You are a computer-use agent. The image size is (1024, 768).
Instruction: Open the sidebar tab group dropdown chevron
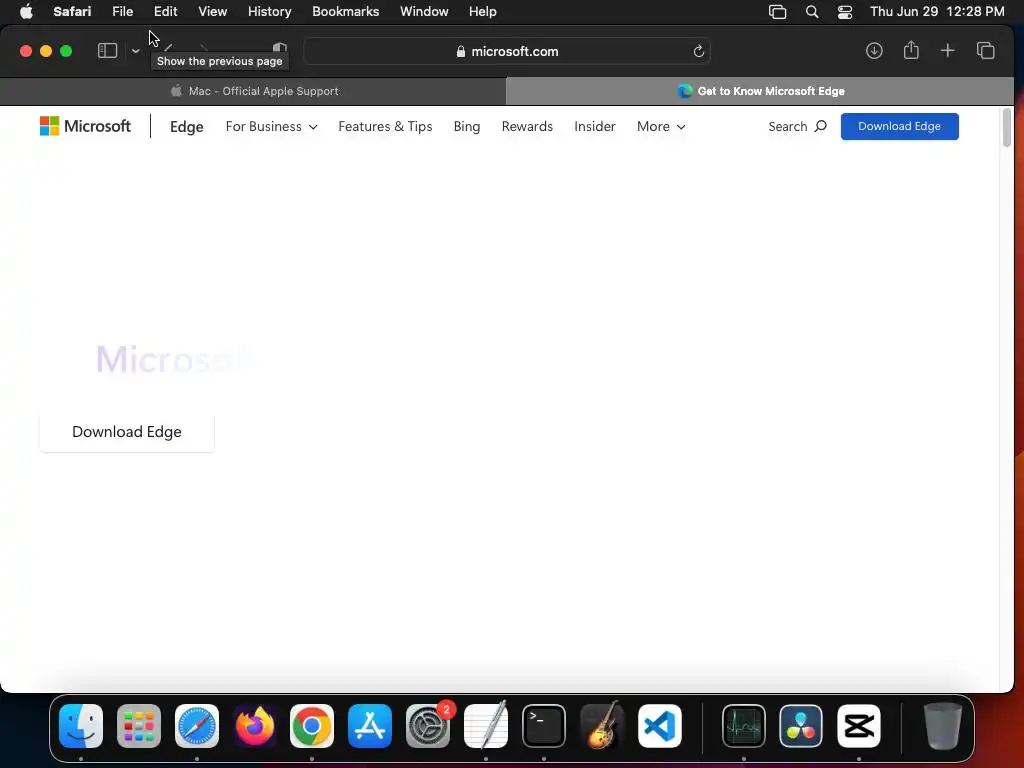(135, 51)
